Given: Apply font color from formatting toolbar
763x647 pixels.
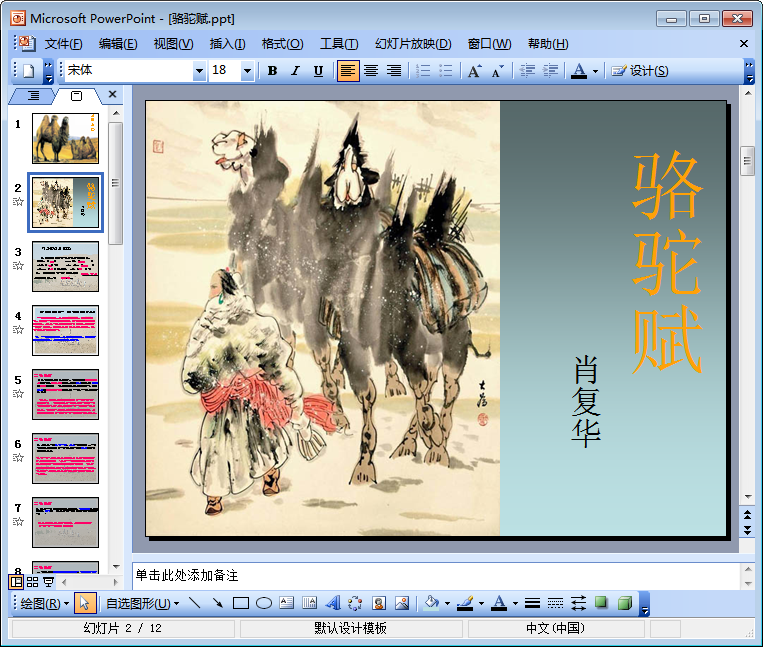Looking at the screenshot, I should 579,71.
